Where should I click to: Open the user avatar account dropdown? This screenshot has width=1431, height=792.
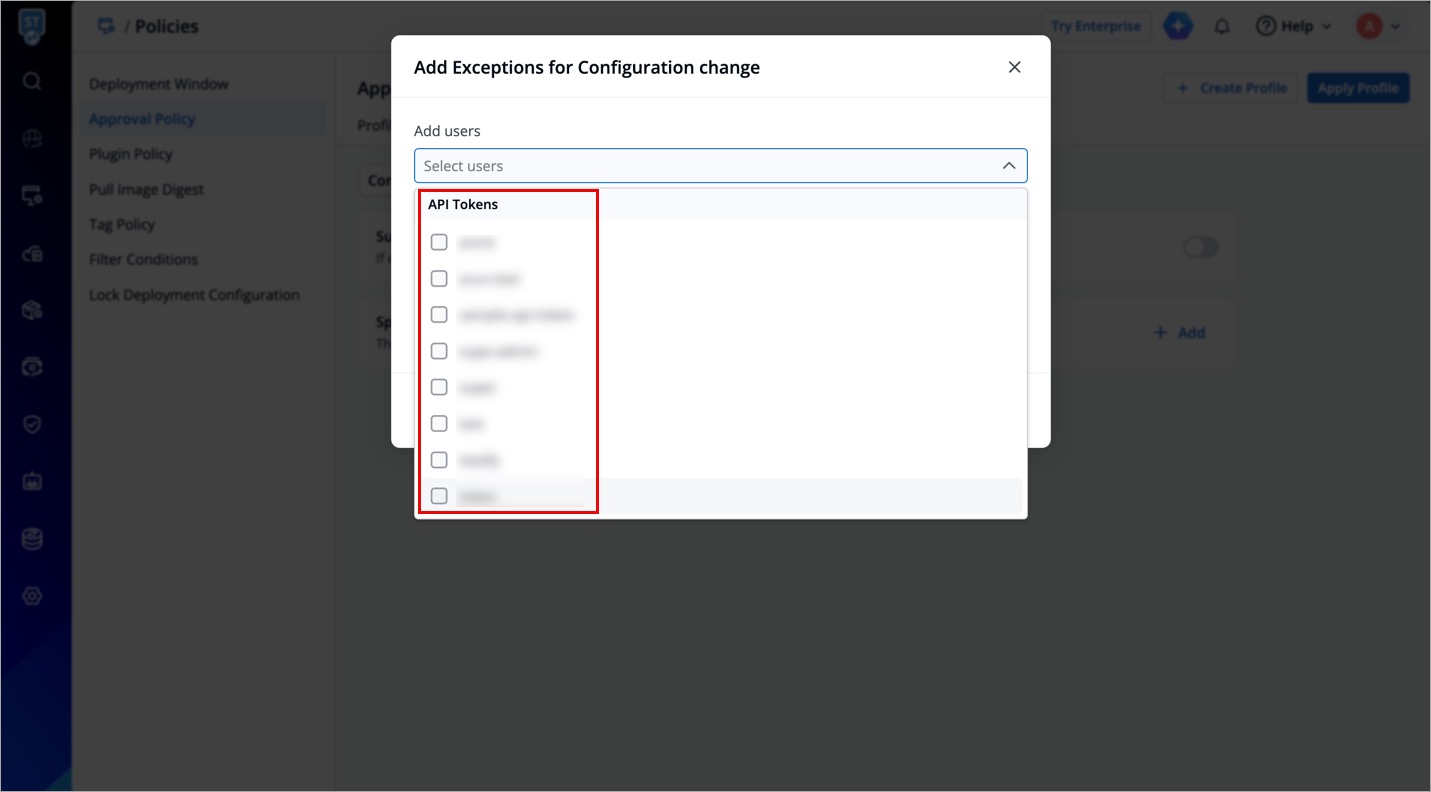(x=1378, y=27)
